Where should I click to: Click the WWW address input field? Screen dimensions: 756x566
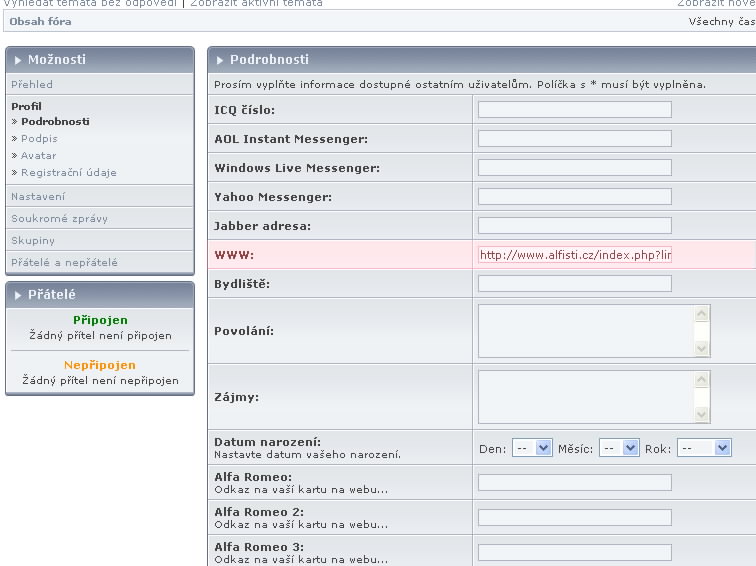coord(574,255)
